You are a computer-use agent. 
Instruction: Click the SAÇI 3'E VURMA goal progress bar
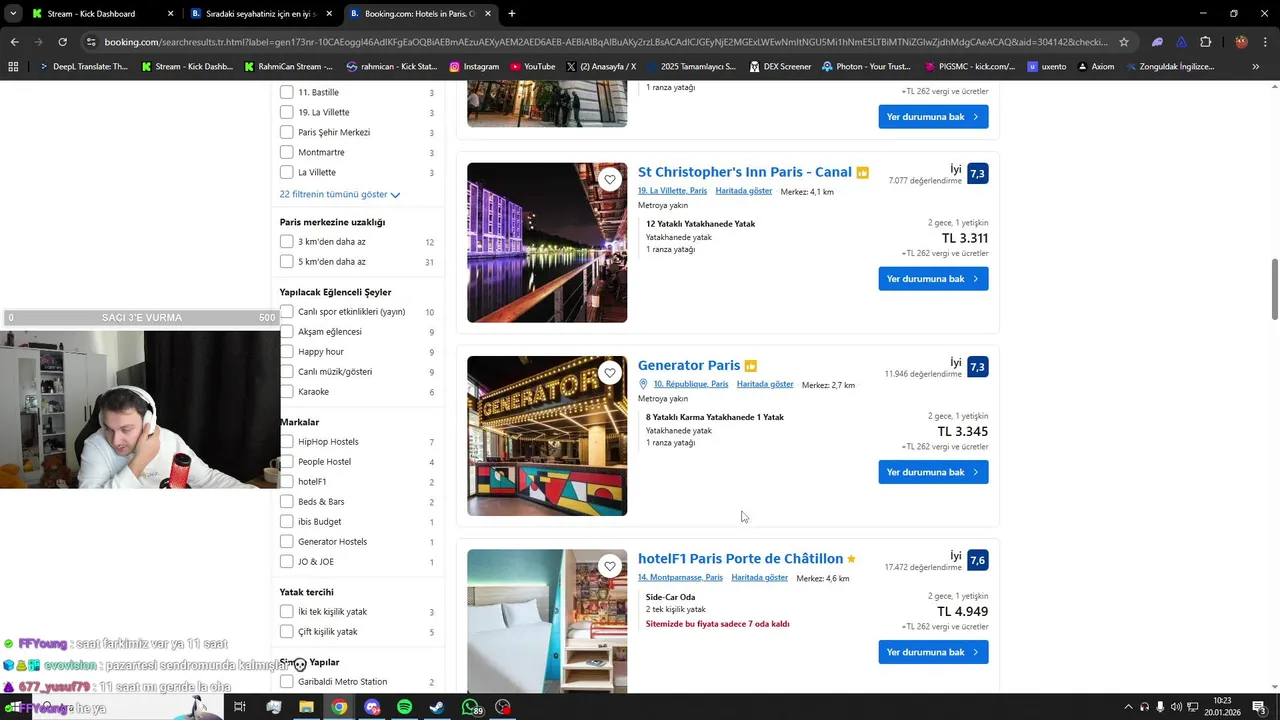coord(141,318)
